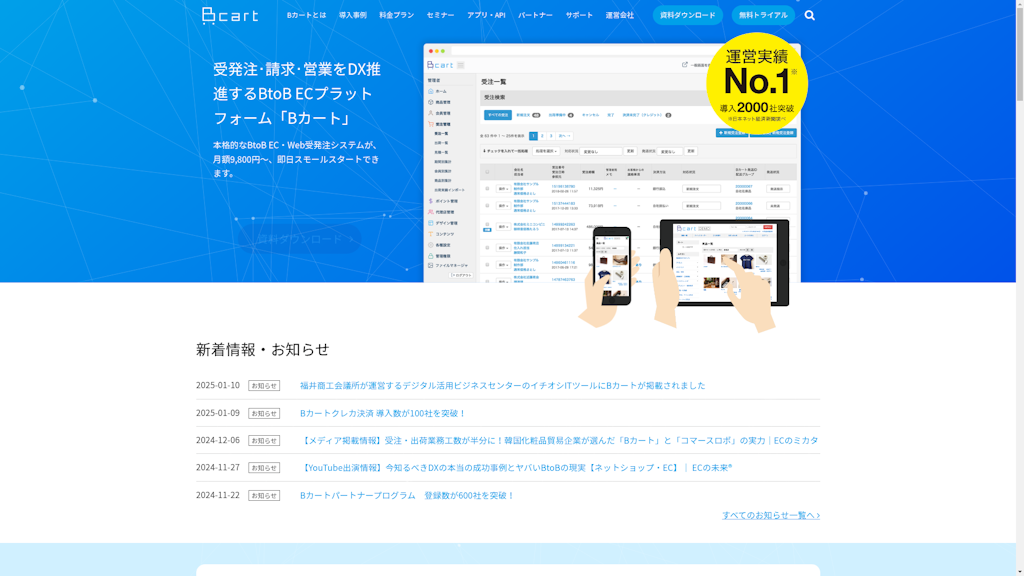Click the tablet illustration
This screenshot has height=576, width=1024.
coord(724,262)
